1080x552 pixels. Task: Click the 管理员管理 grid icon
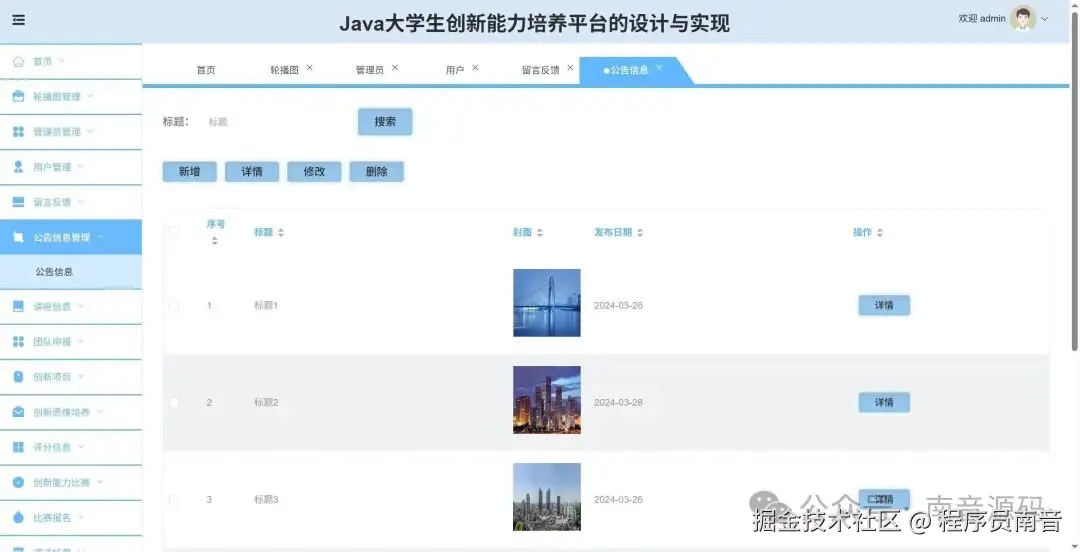19,132
